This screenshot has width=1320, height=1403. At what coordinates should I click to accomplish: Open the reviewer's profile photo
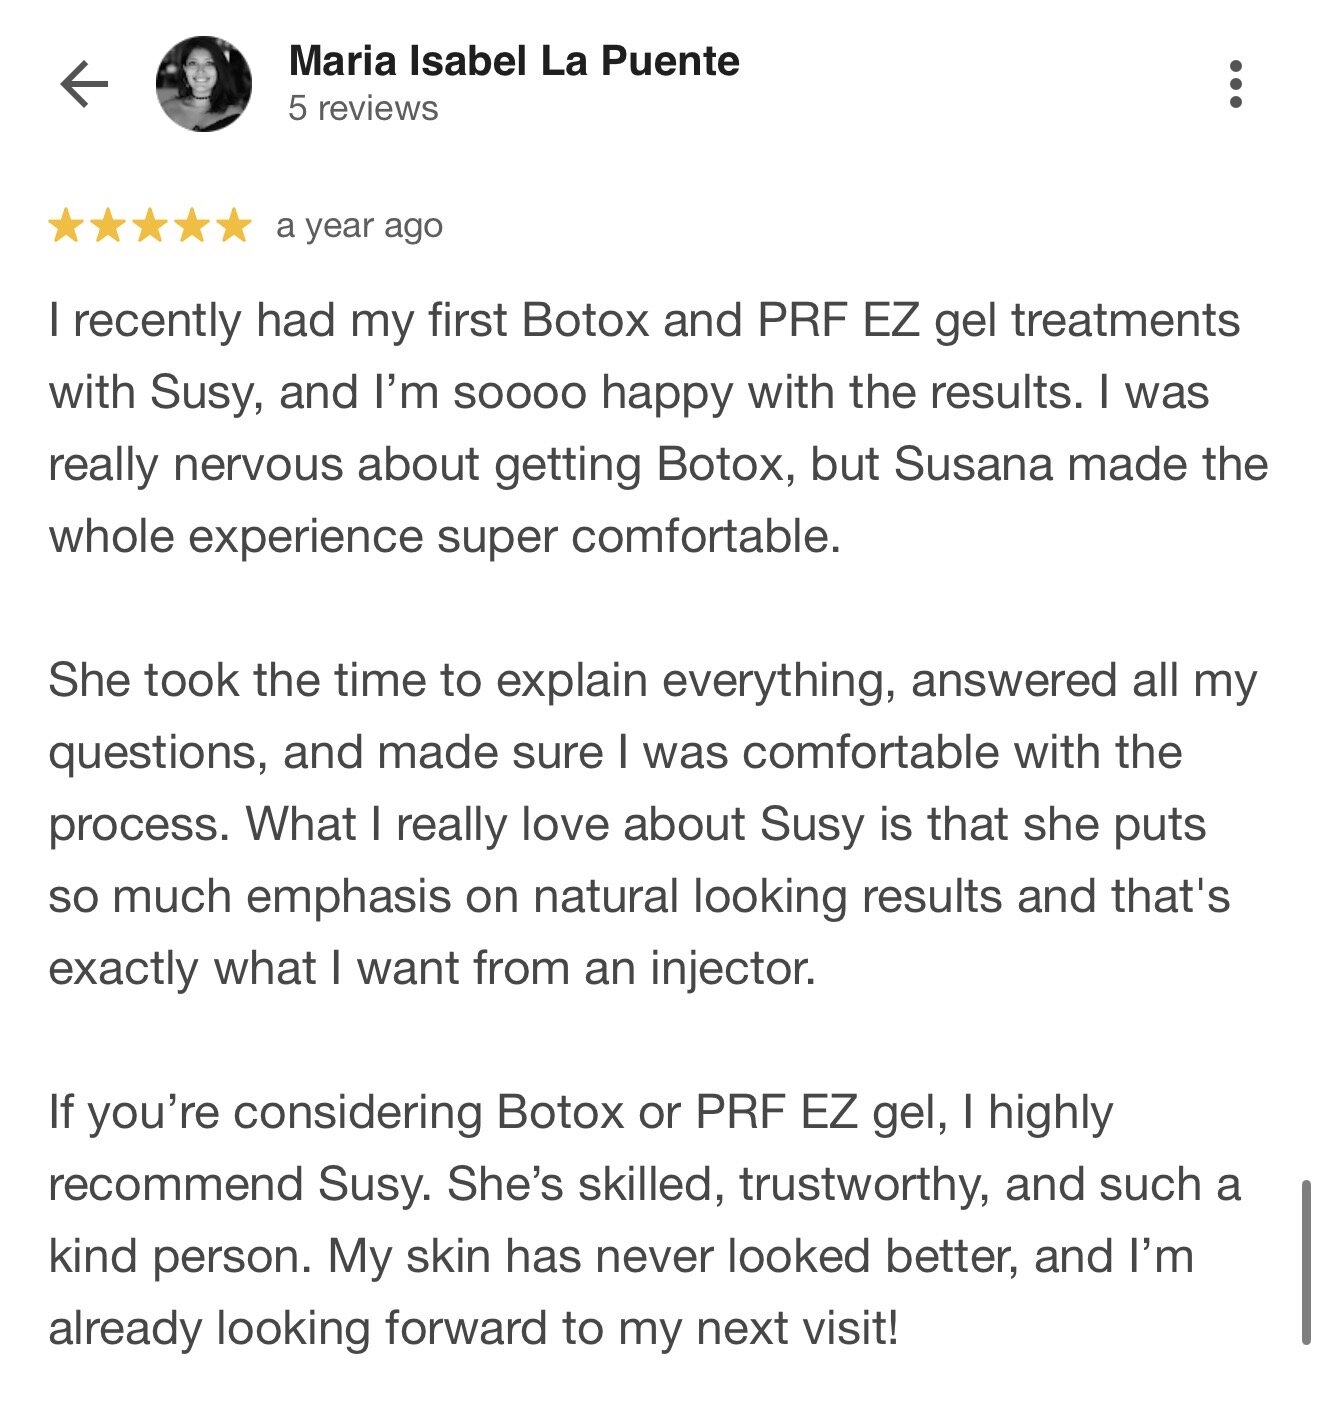tap(204, 84)
